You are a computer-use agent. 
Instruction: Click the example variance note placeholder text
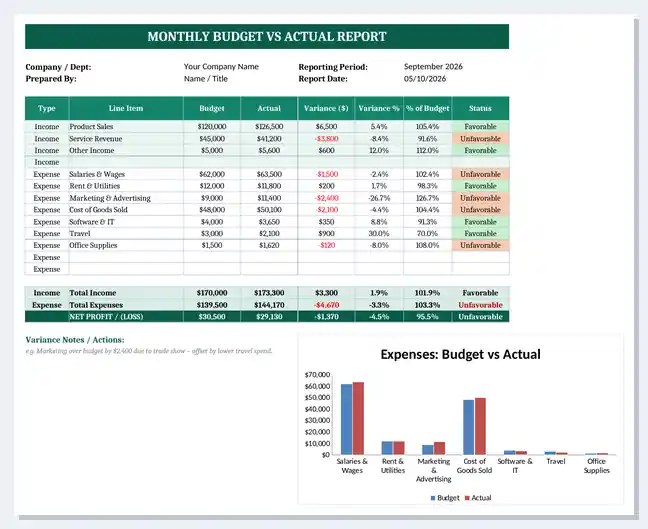tap(149, 351)
